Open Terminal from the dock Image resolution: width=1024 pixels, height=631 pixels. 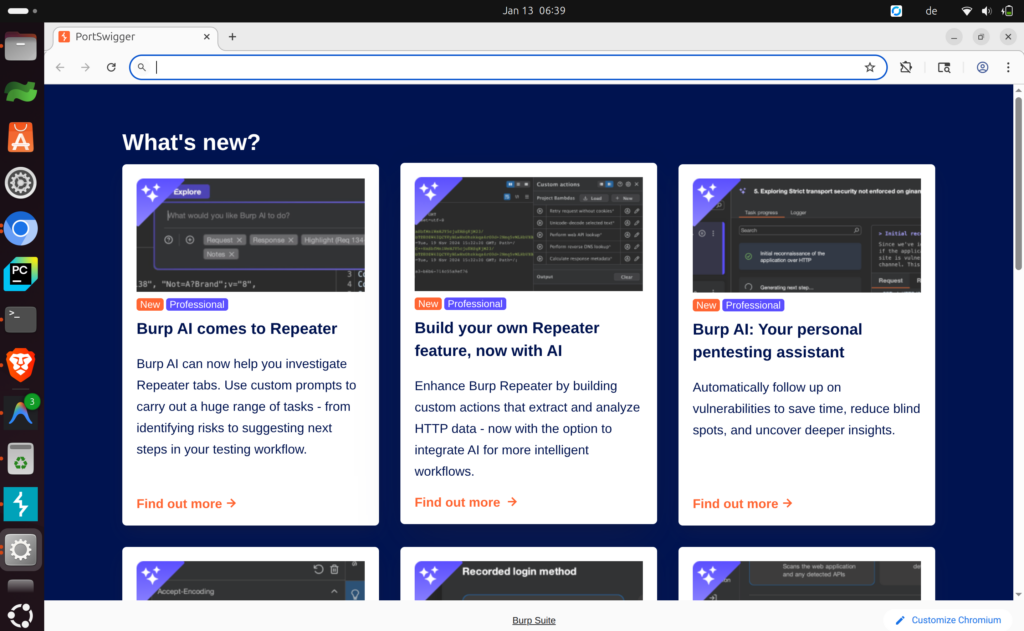tap(21, 319)
